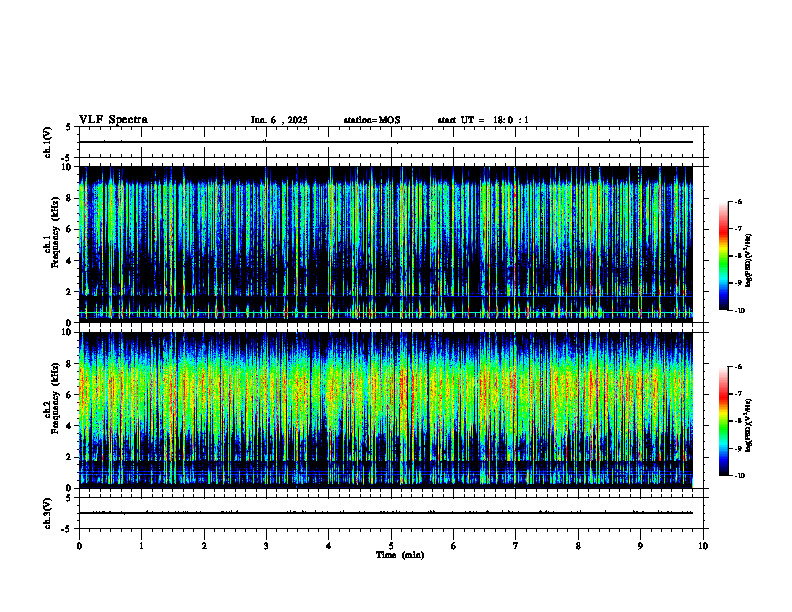The image size is (792, 612).
Task: Click the "ch.1(V)" vertical axis label
Action: [47, 142]
